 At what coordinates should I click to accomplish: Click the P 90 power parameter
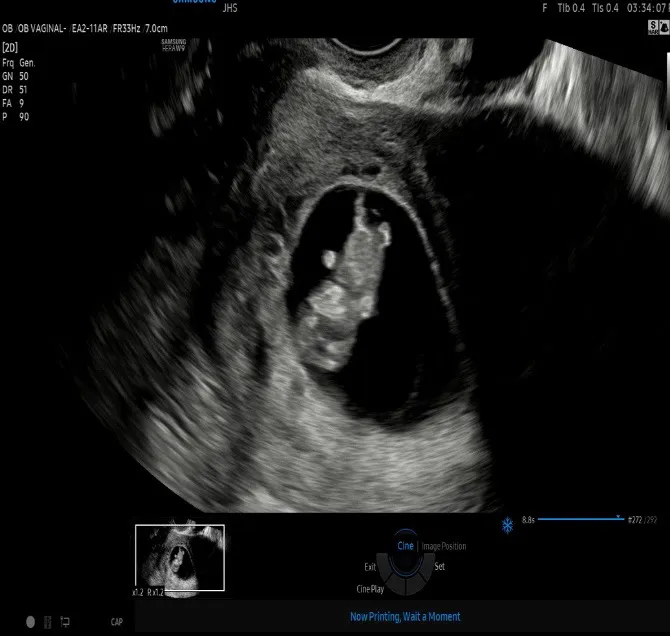pos(16,117)
